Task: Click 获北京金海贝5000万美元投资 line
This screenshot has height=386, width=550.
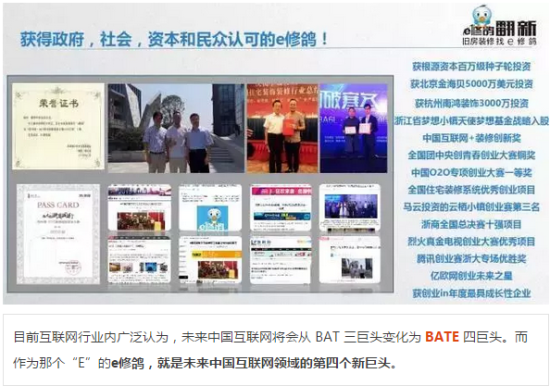Action: tap(471, 84)
